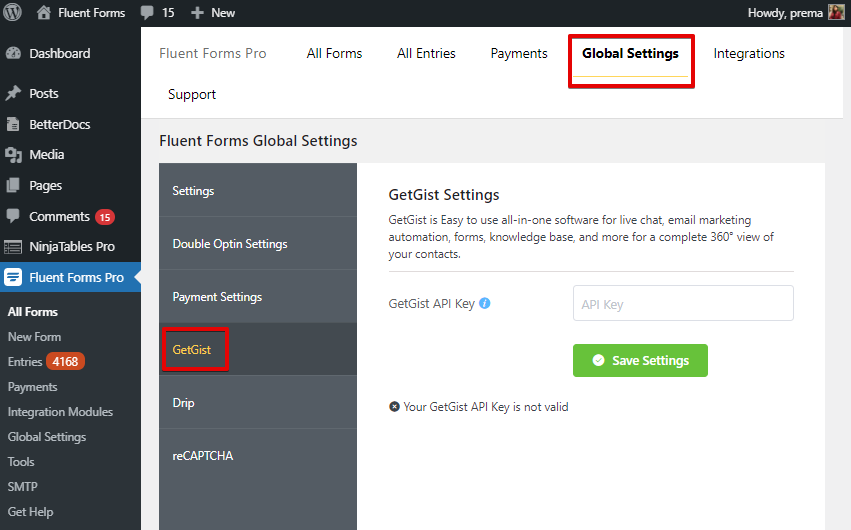The width and height of the screenshot is (851, 530).
Task: Click the Media library icon
Action: 13,155
